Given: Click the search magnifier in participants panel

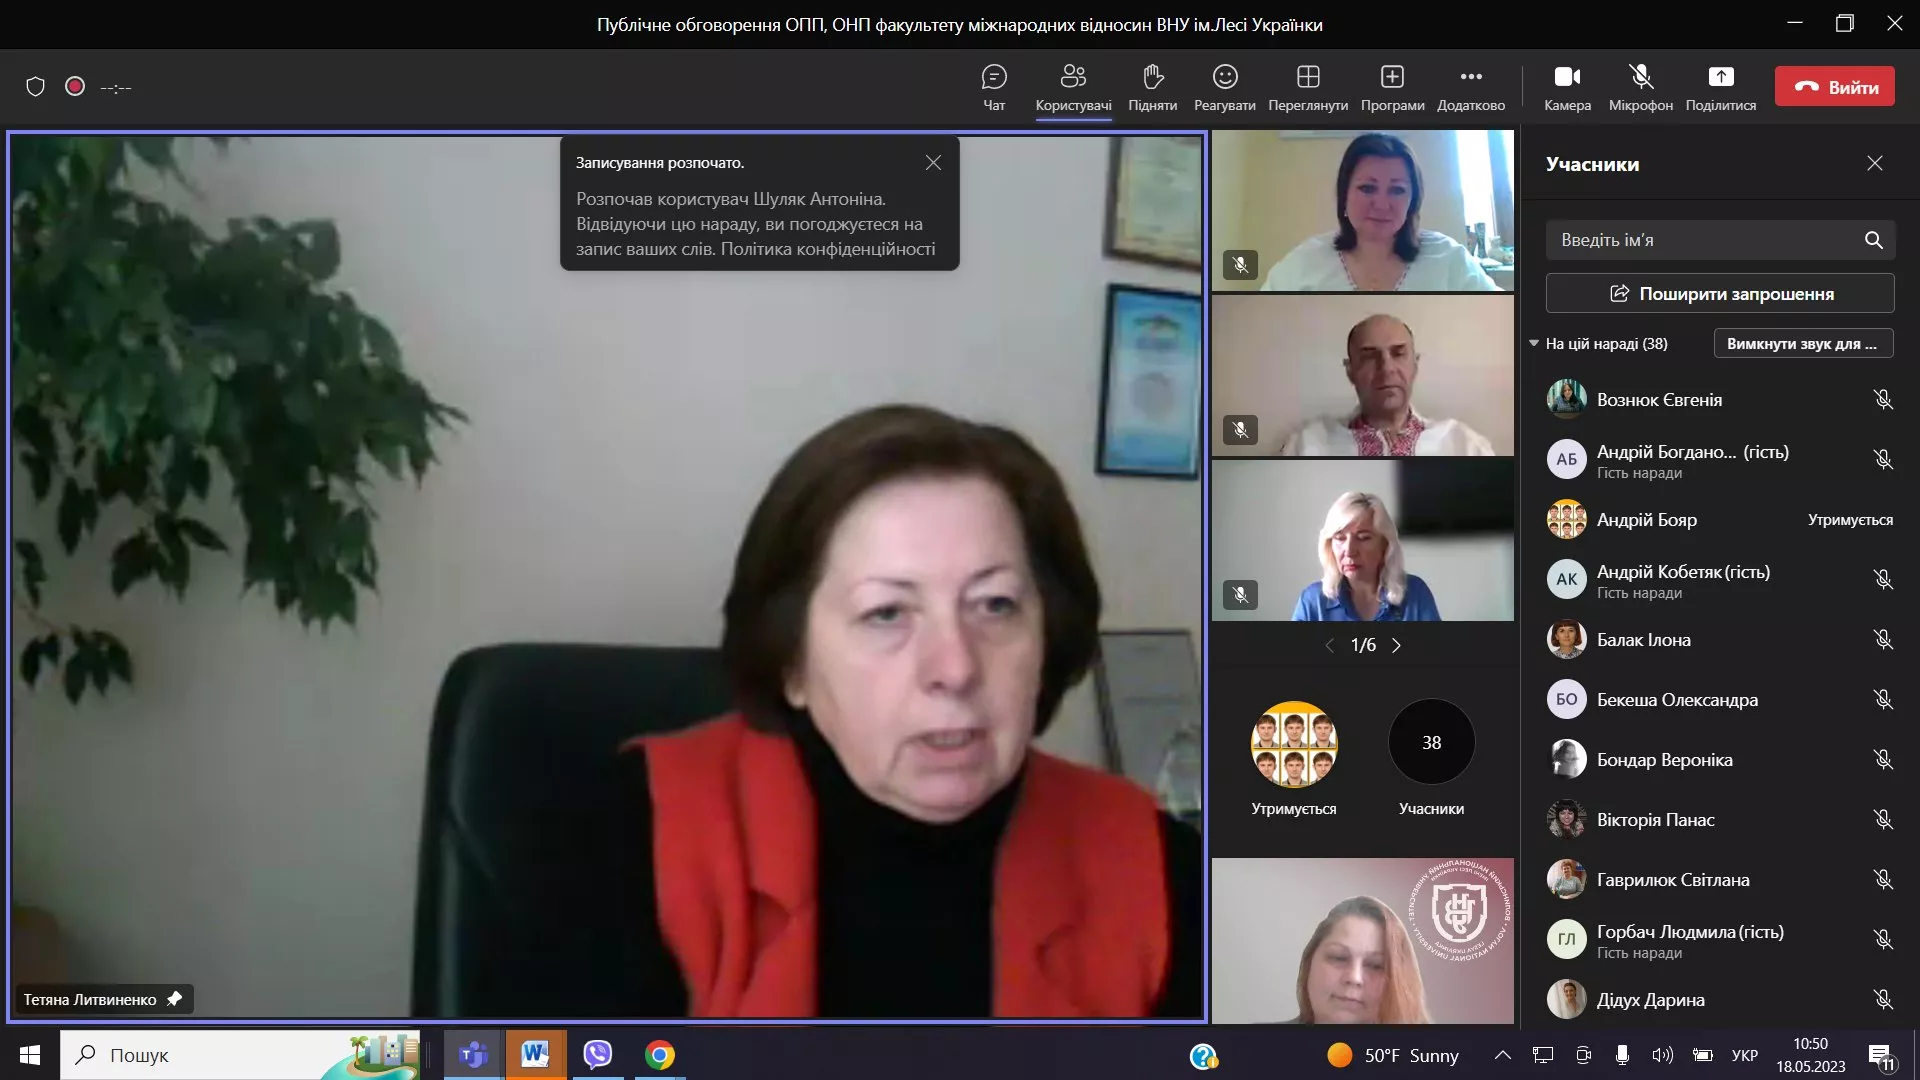Looking at the screenshot, I should tap(1873, 240).
